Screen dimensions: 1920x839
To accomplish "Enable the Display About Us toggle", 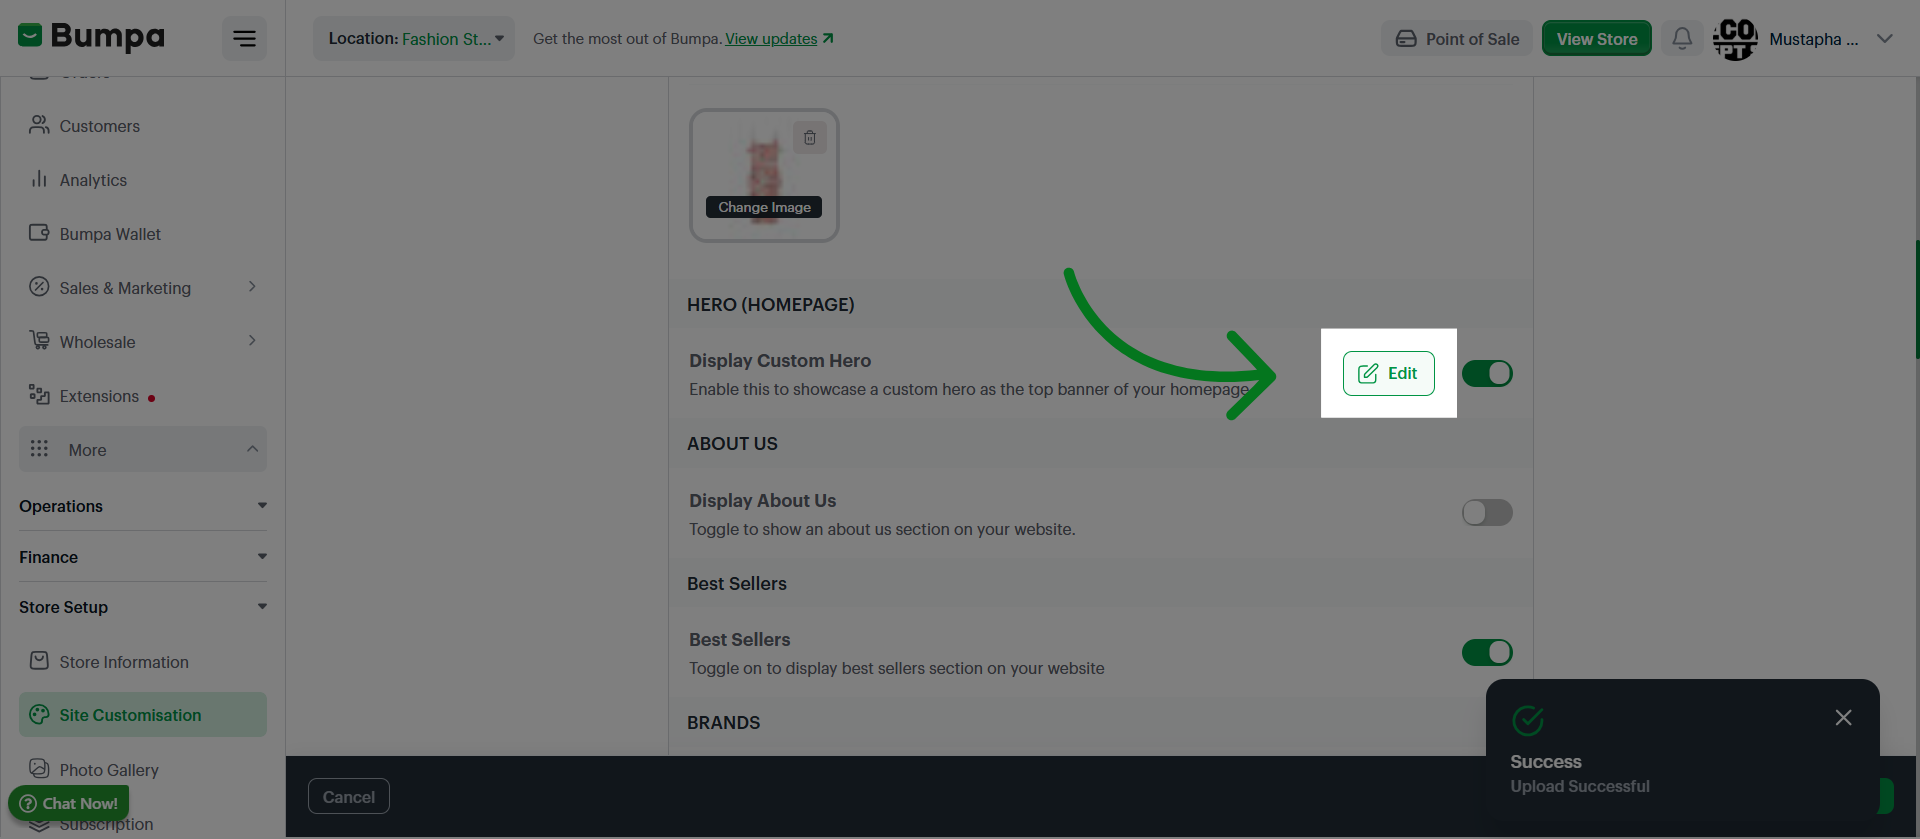I will click(x=1487, y=513).
